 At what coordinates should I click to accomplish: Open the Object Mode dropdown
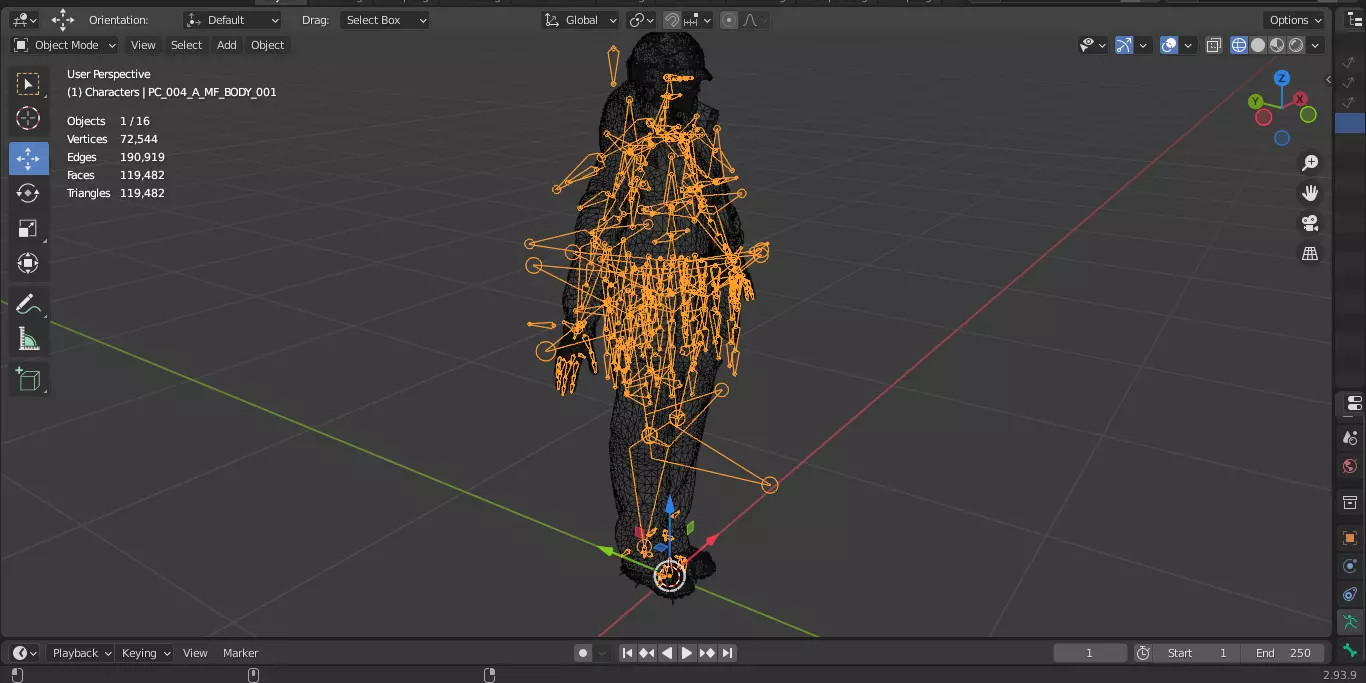[x=64, y=45]
